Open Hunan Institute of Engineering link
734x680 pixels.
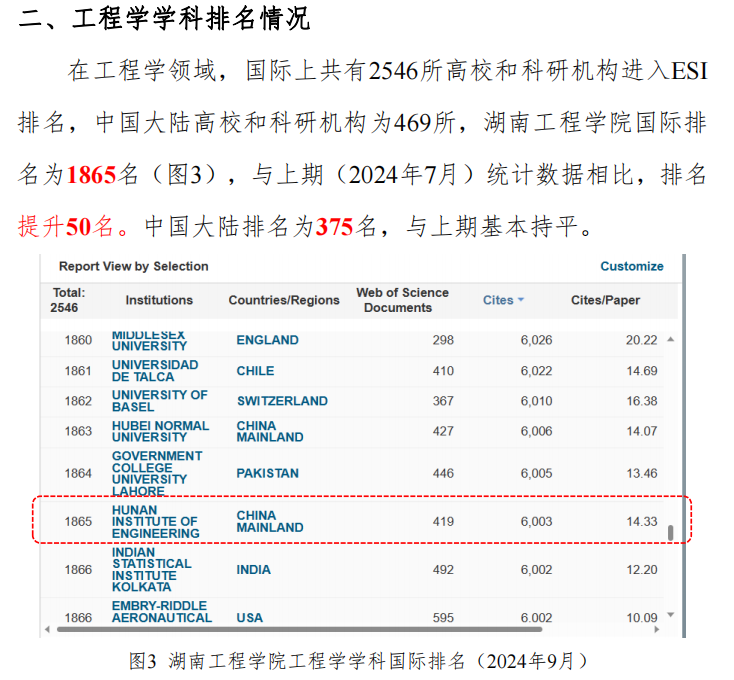[155, 521]
